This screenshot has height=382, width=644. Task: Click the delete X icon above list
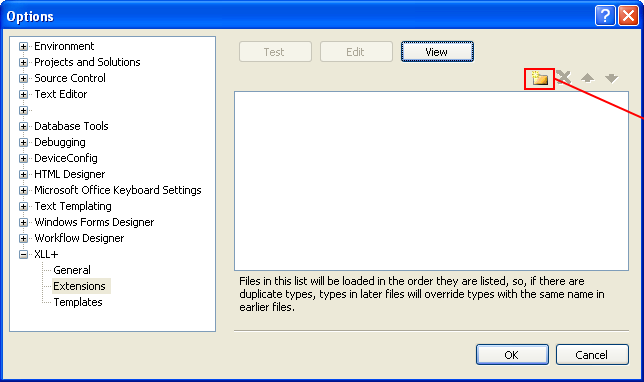pos(564,77)
